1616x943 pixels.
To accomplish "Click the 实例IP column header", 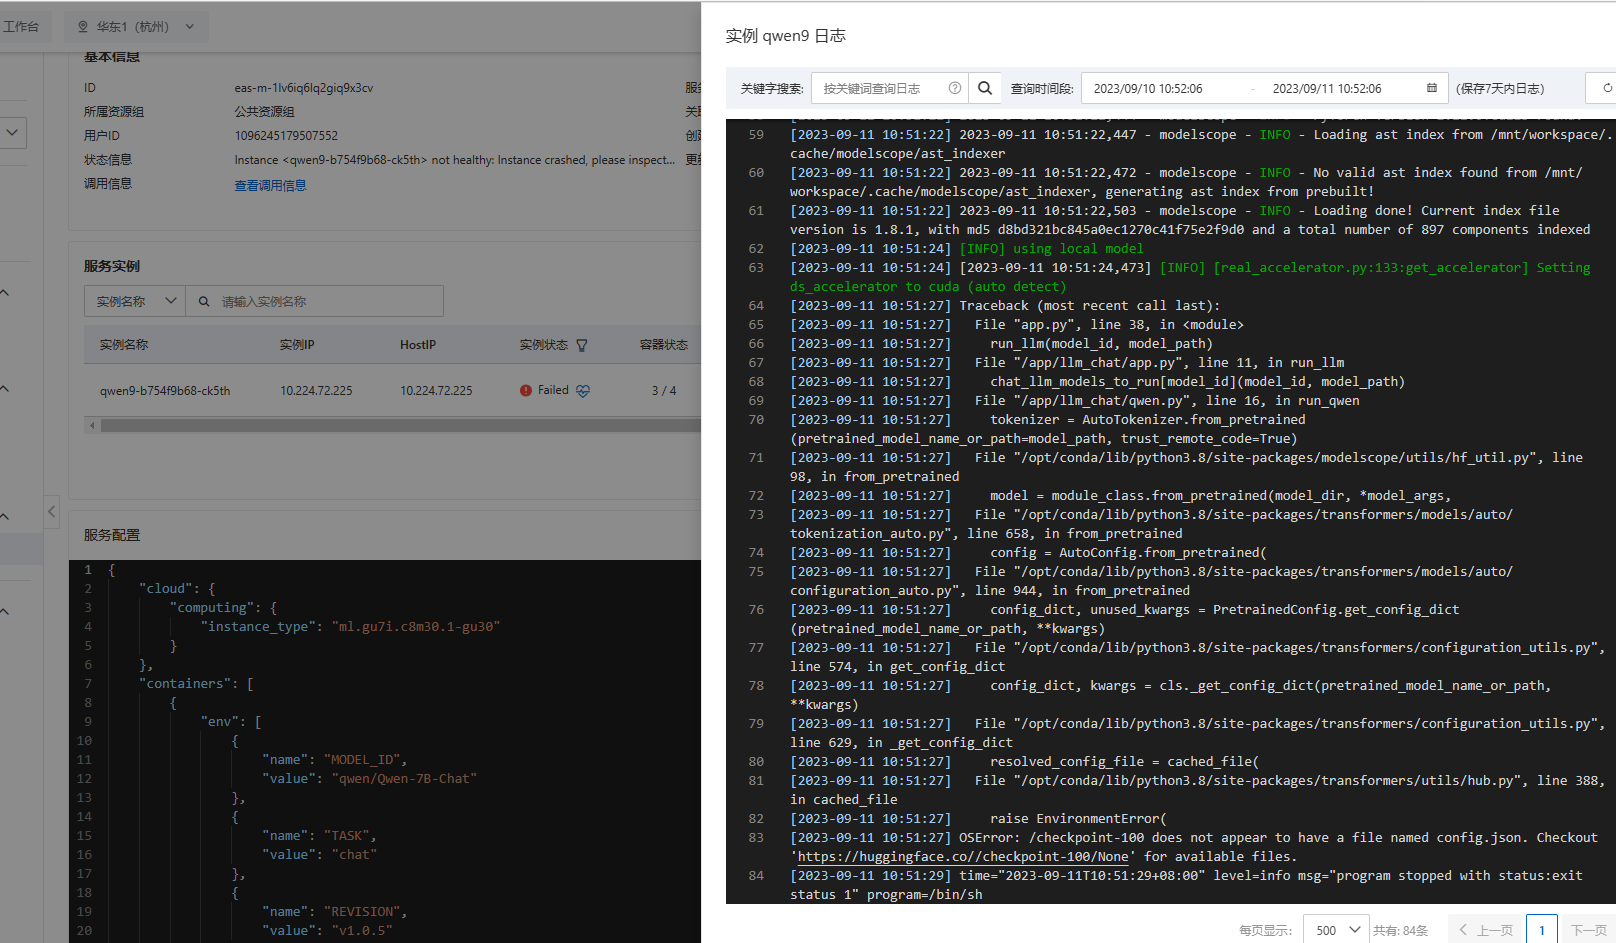I will (x=297, y=345).
